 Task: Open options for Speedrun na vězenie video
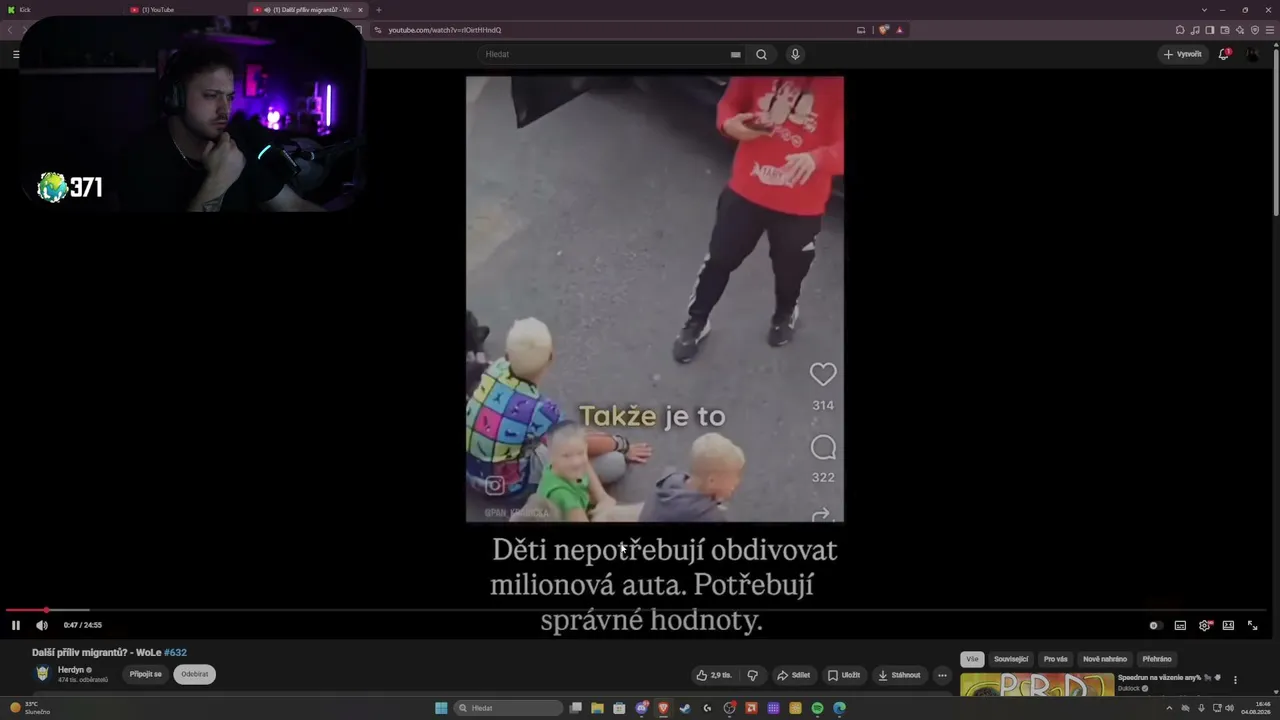[x=1235, y=680]
